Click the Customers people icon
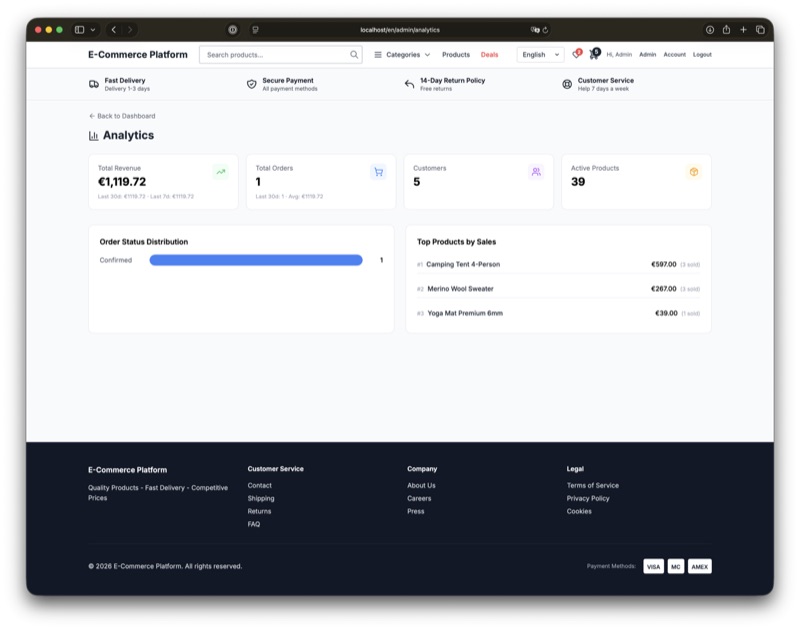This screenshot has width=800, height=630. [x=536, y=172]
